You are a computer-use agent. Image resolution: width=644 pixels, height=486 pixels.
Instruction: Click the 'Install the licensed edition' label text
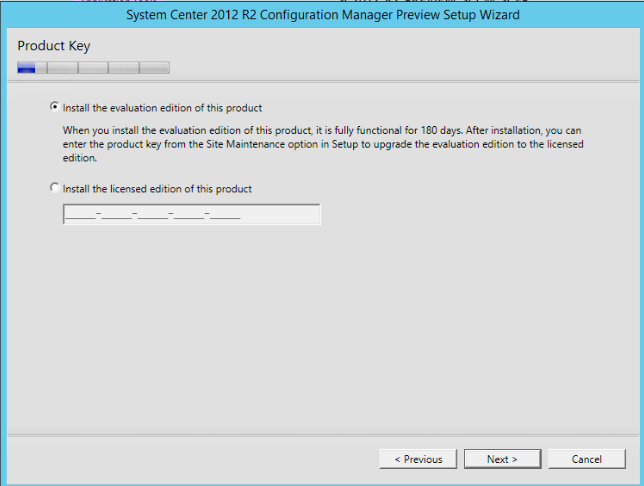coord(157,188)
